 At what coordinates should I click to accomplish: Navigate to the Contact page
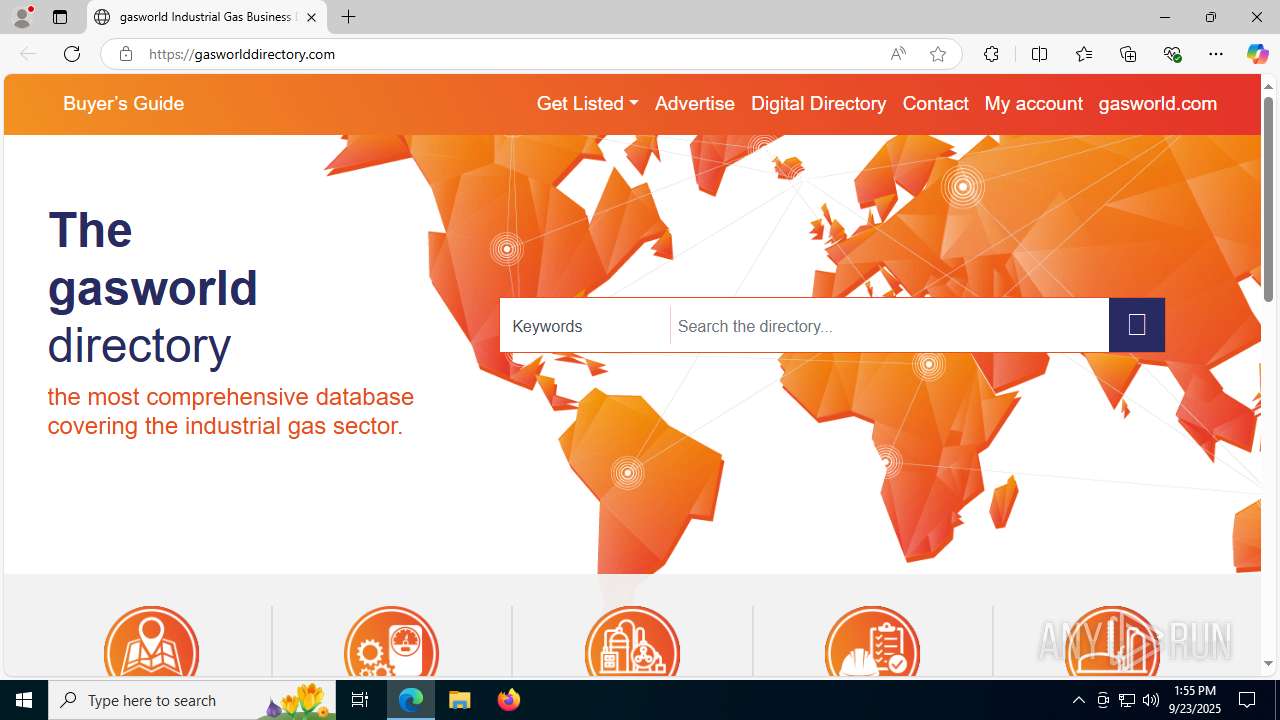pos(935,103)
